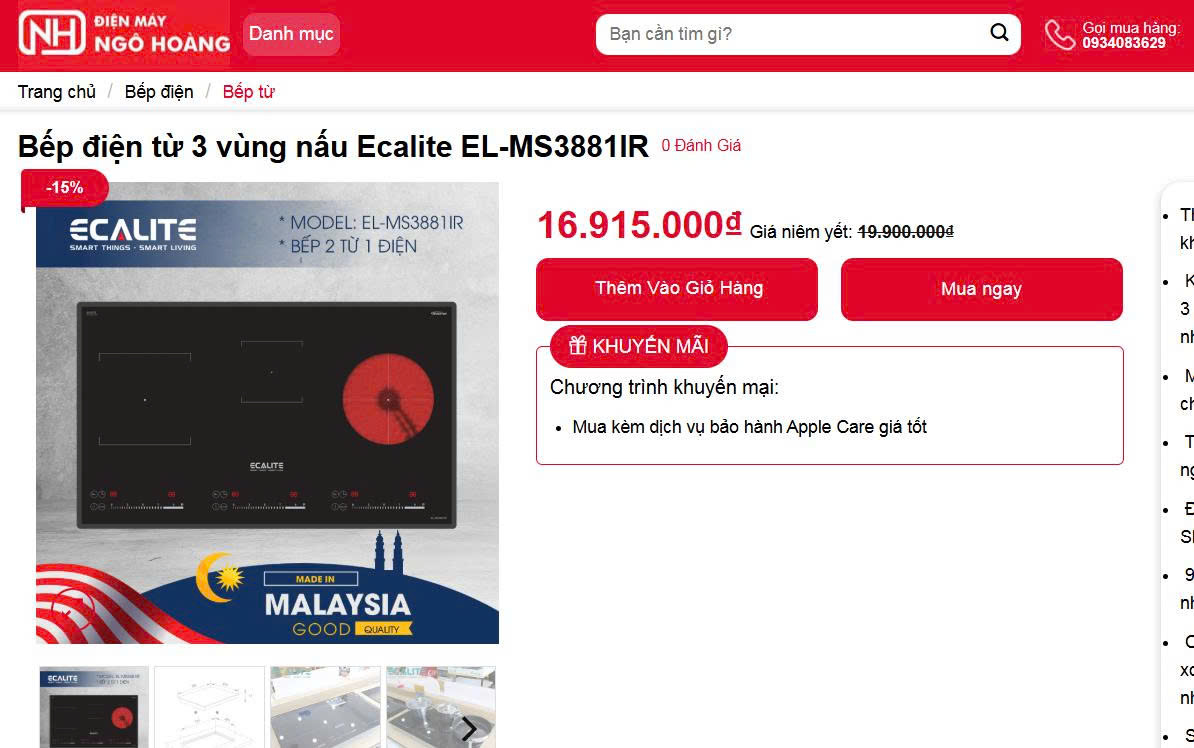The height and width of the screenshot is (748, 1194).
Task: Select first Ecalite cooktop thumbnail
Action: pos(94,707)
